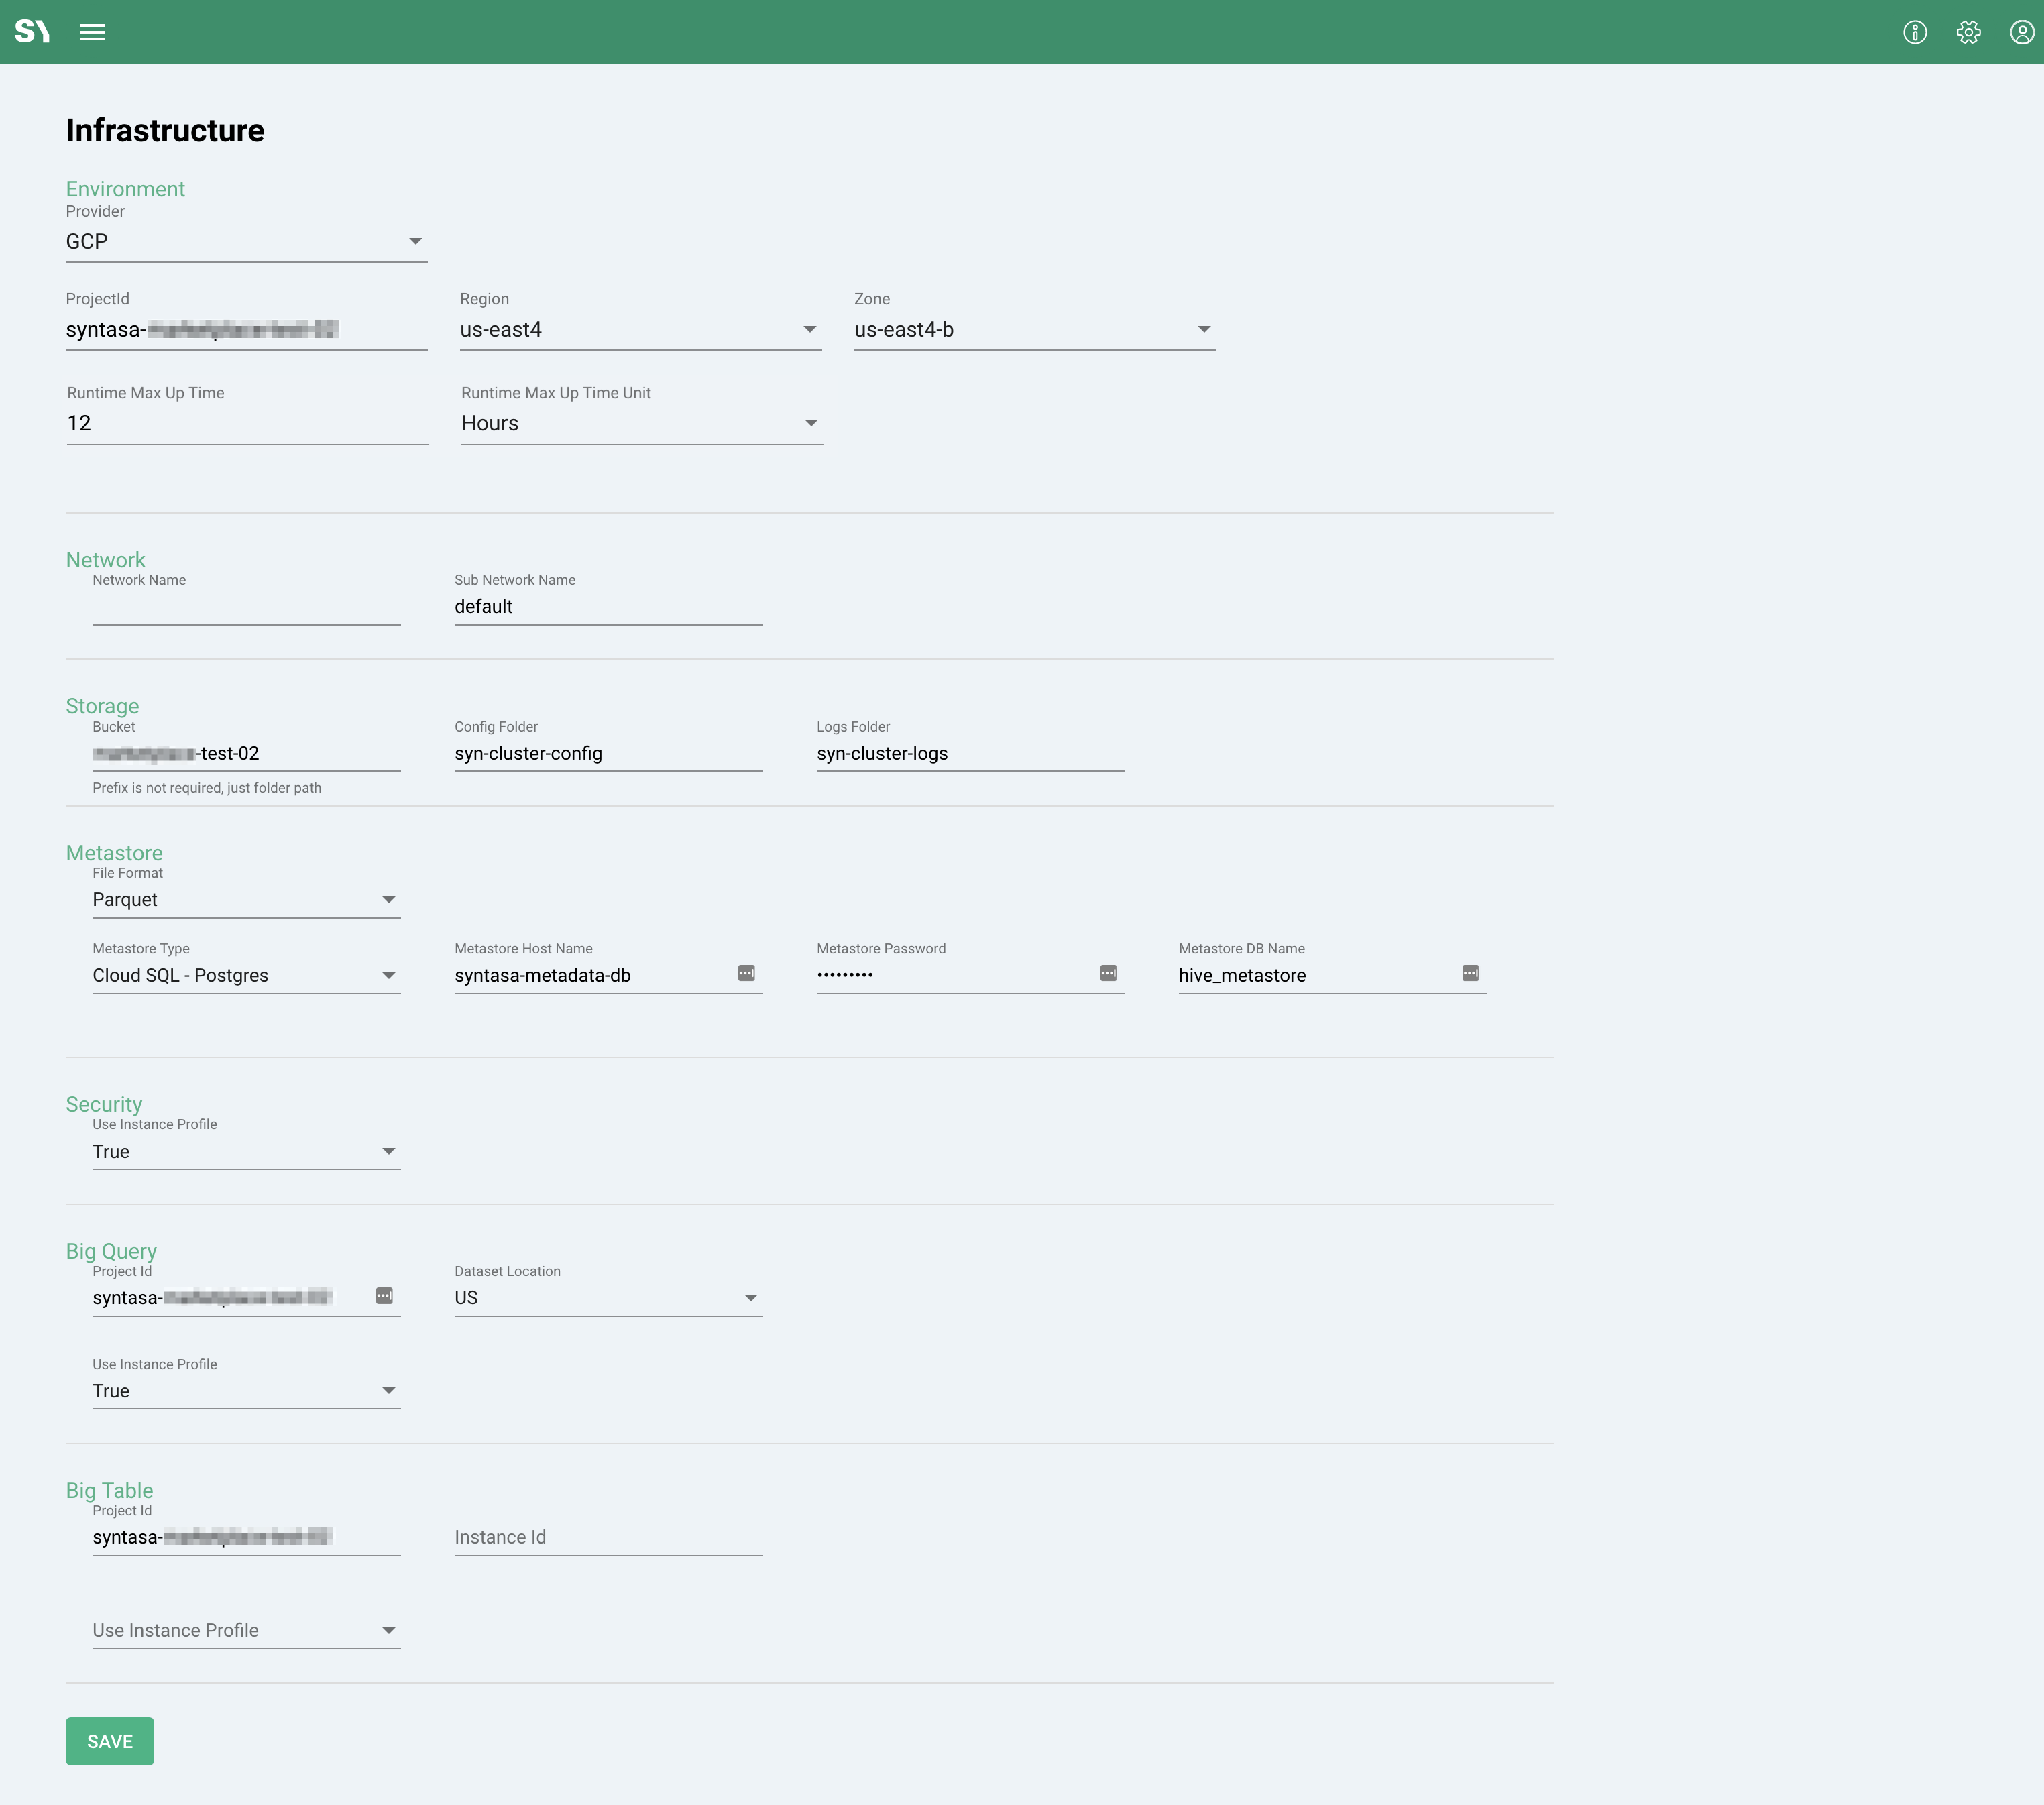This screenshot has height=1805, width=2044.
Task: Toggle Security Use Instance Profile dropdown
Action: 246,1152
